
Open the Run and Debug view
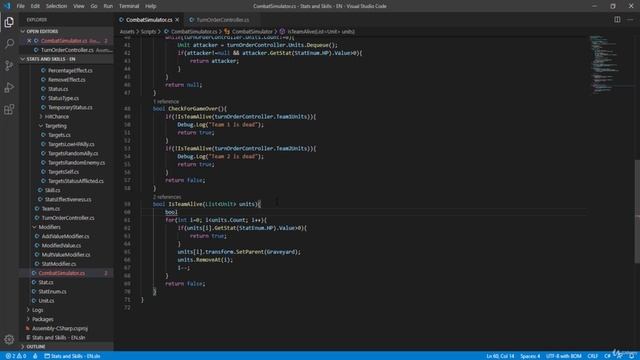[x=9, y=87]
